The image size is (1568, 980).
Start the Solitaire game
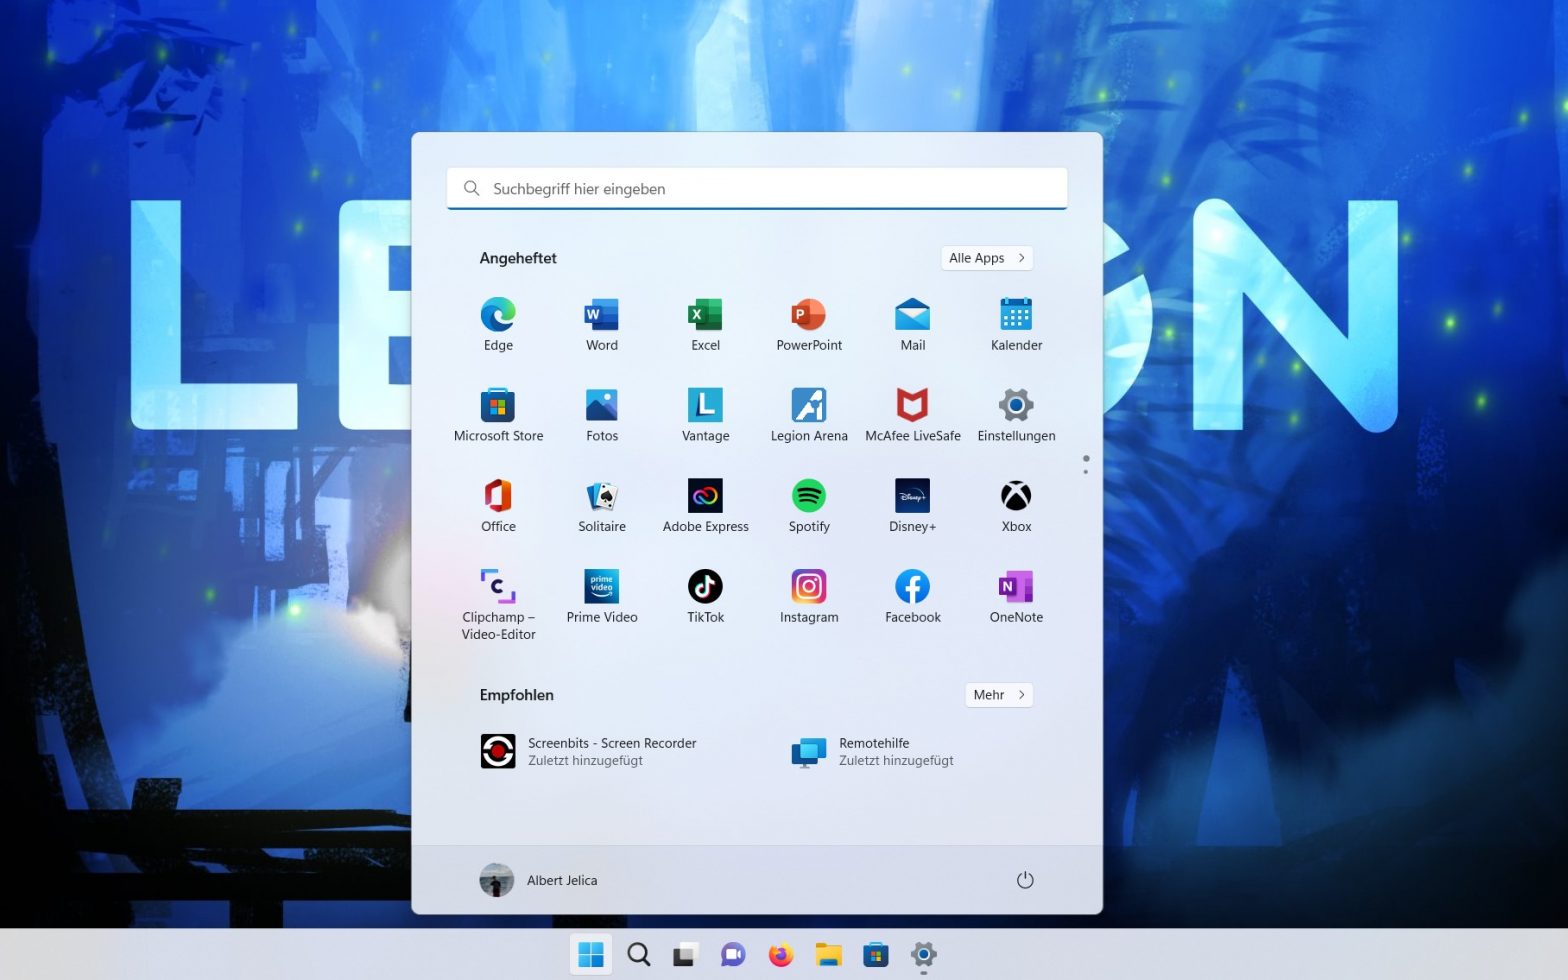coord(602,506)
